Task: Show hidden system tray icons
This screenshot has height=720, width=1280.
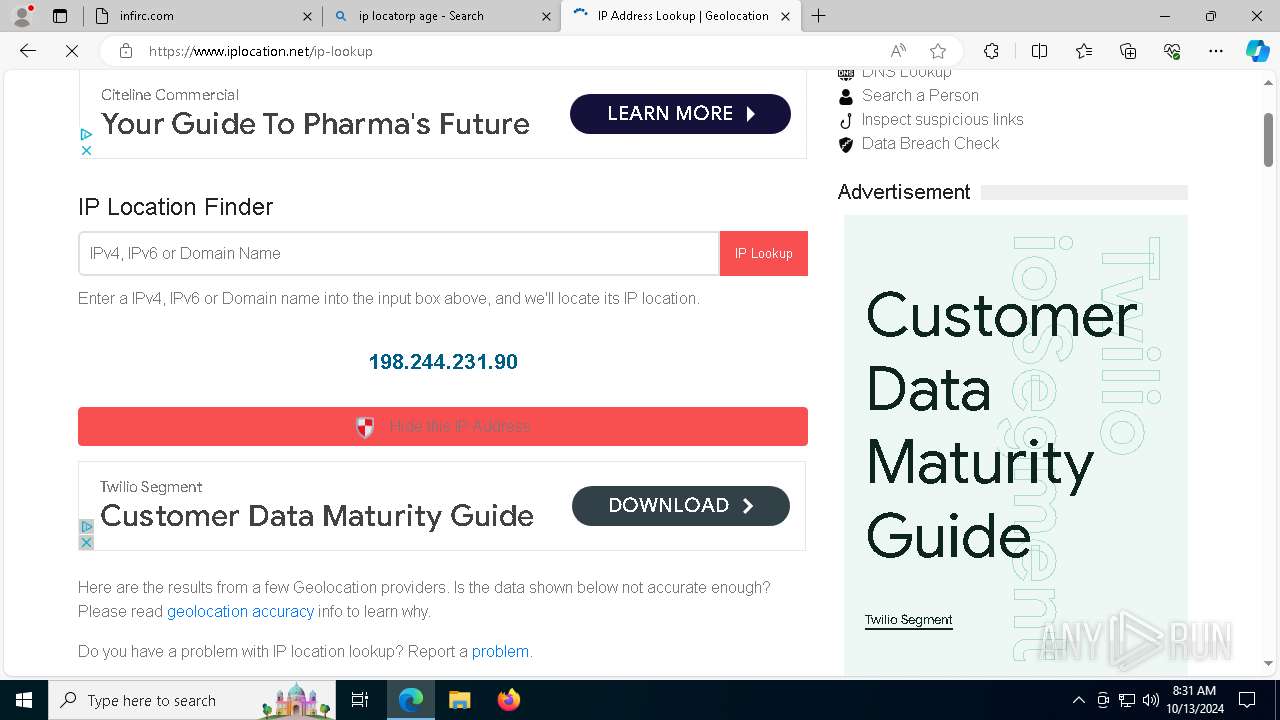Action: pos(1078,700)
